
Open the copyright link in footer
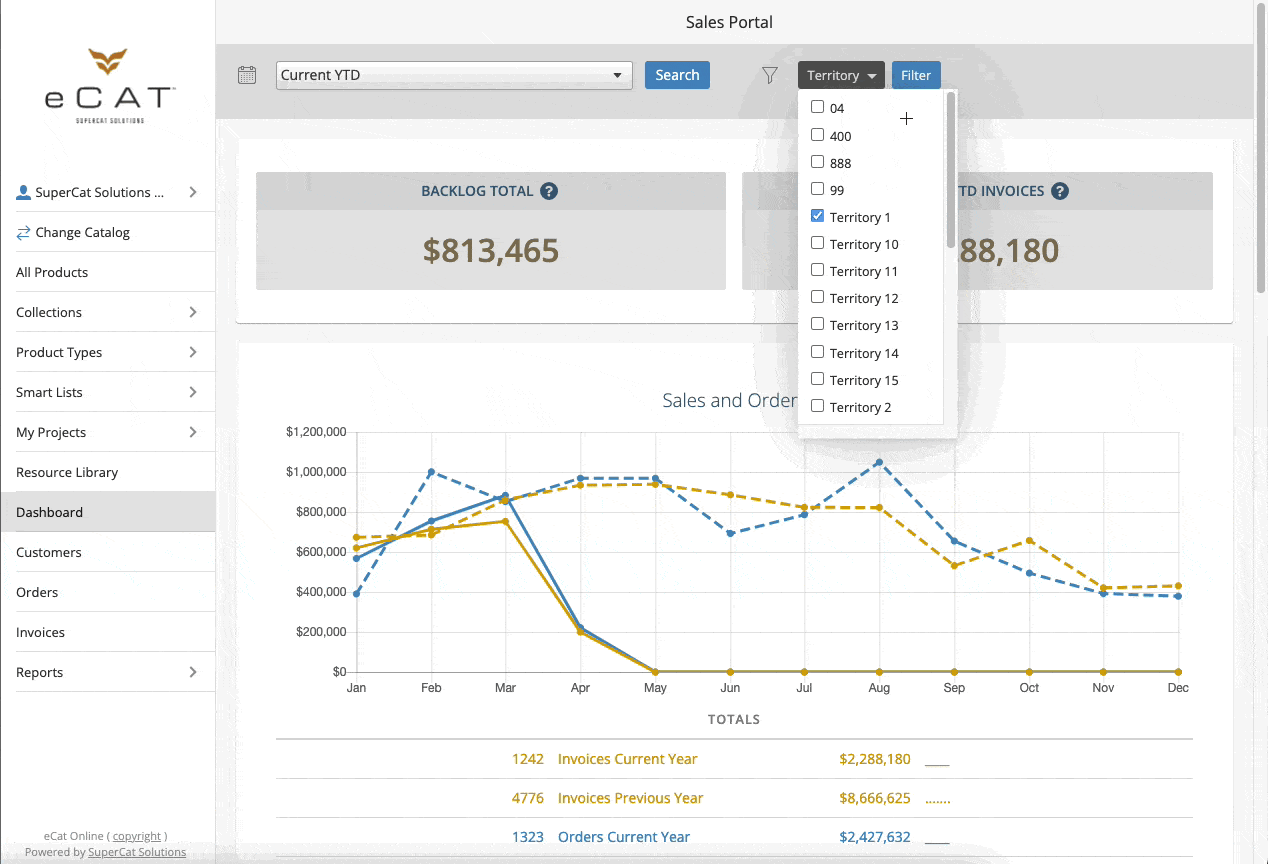tap(137, 836)
